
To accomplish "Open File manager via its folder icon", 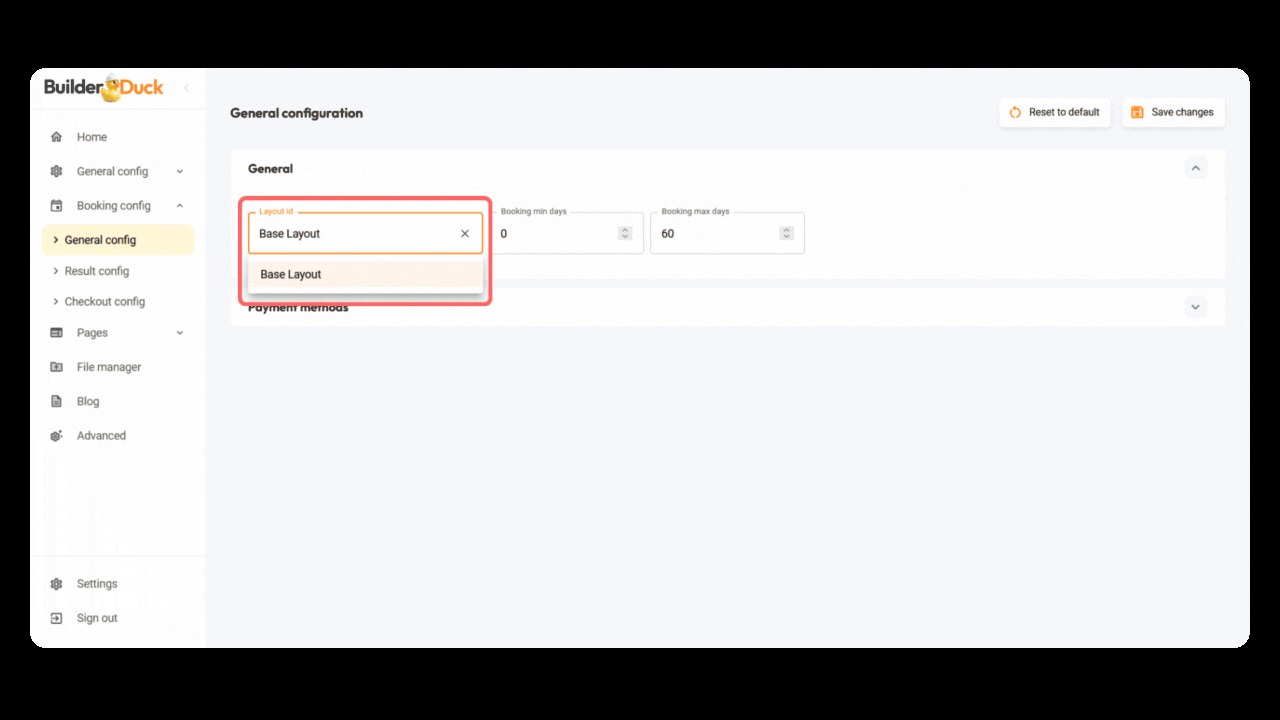I will point(57,367).
